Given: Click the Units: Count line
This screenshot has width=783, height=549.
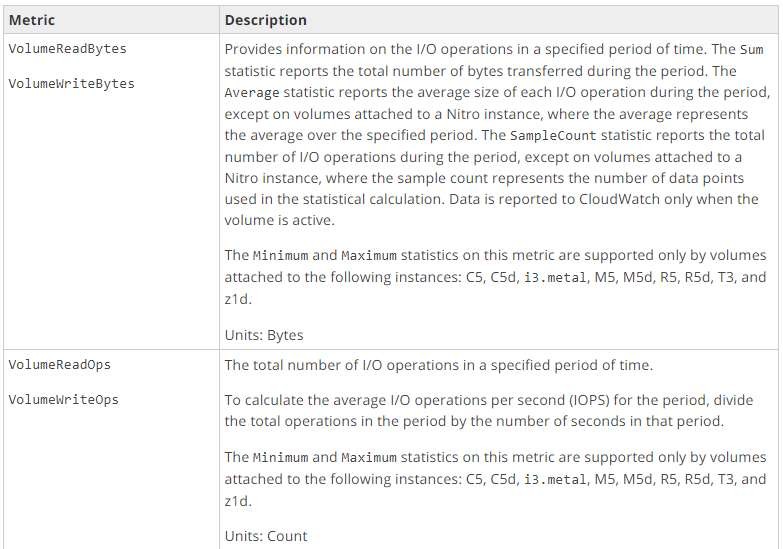Looking at the screenshot, I should click(x=266, y=536).
